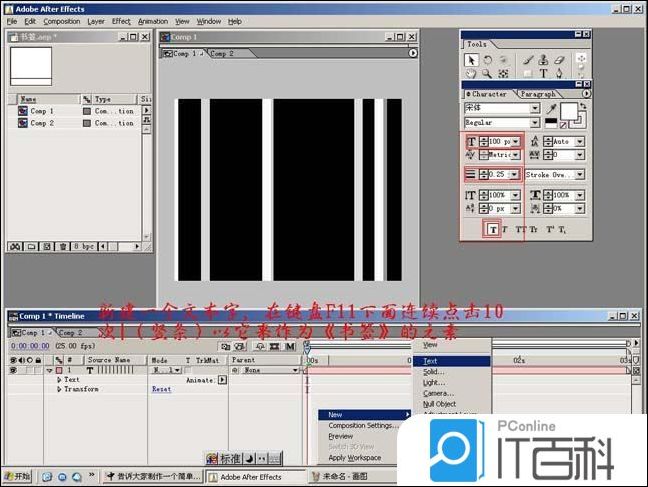Select the Rotation tool in Tools
The image size is (648, 487).
pyautogui.click(x=487, y=60)
